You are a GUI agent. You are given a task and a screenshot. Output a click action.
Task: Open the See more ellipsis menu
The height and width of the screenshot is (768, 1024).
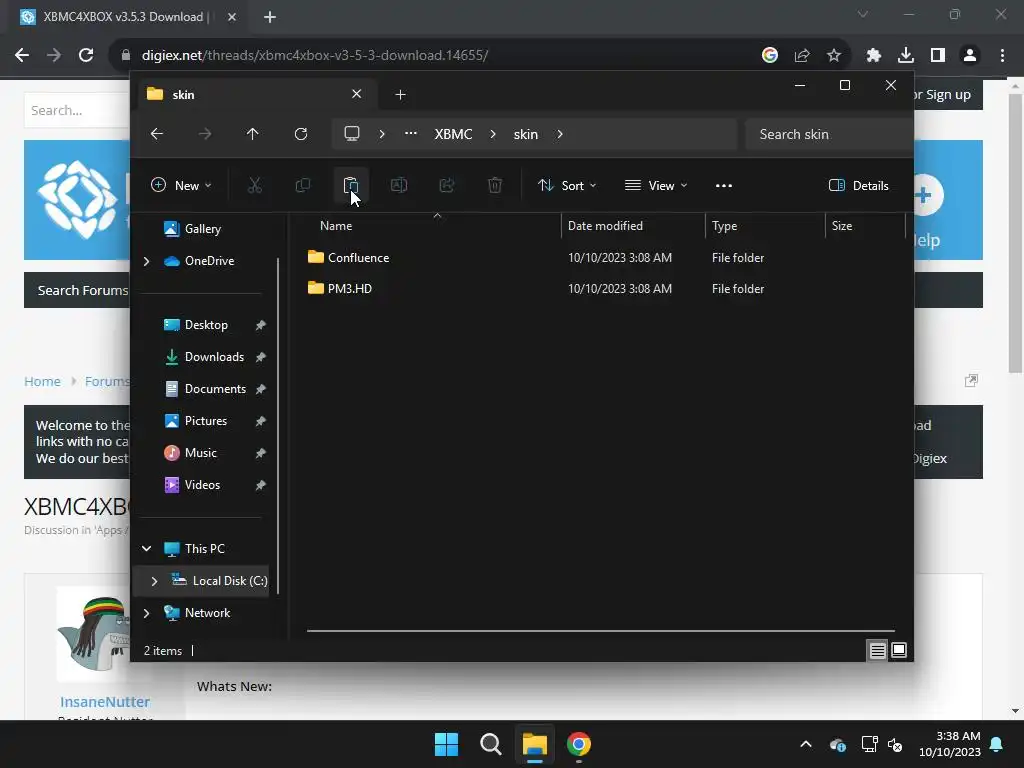pyautogui.click(x=724, y=185)
